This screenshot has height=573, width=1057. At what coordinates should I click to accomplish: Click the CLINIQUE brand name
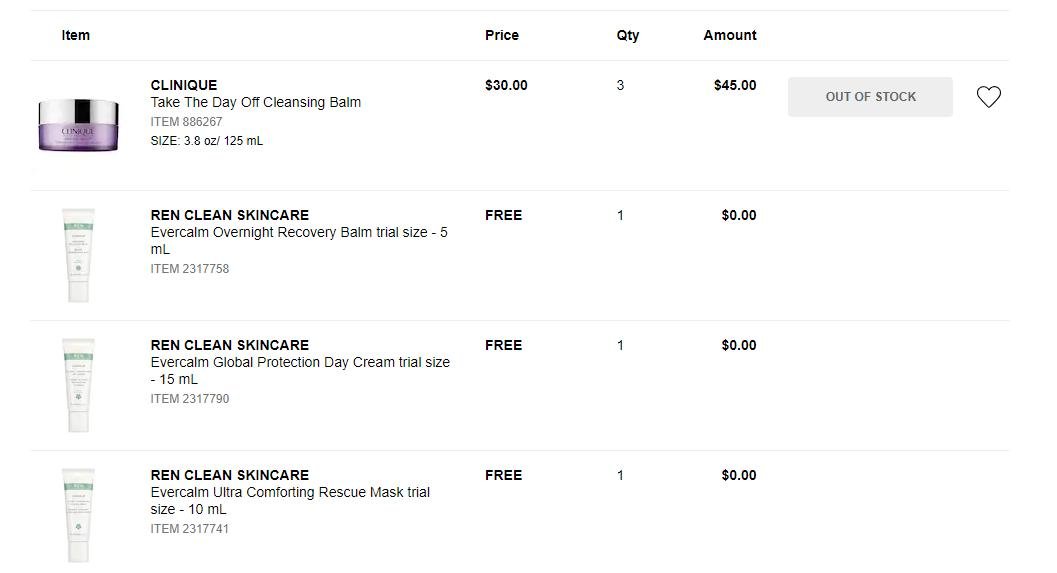[184, 85]
